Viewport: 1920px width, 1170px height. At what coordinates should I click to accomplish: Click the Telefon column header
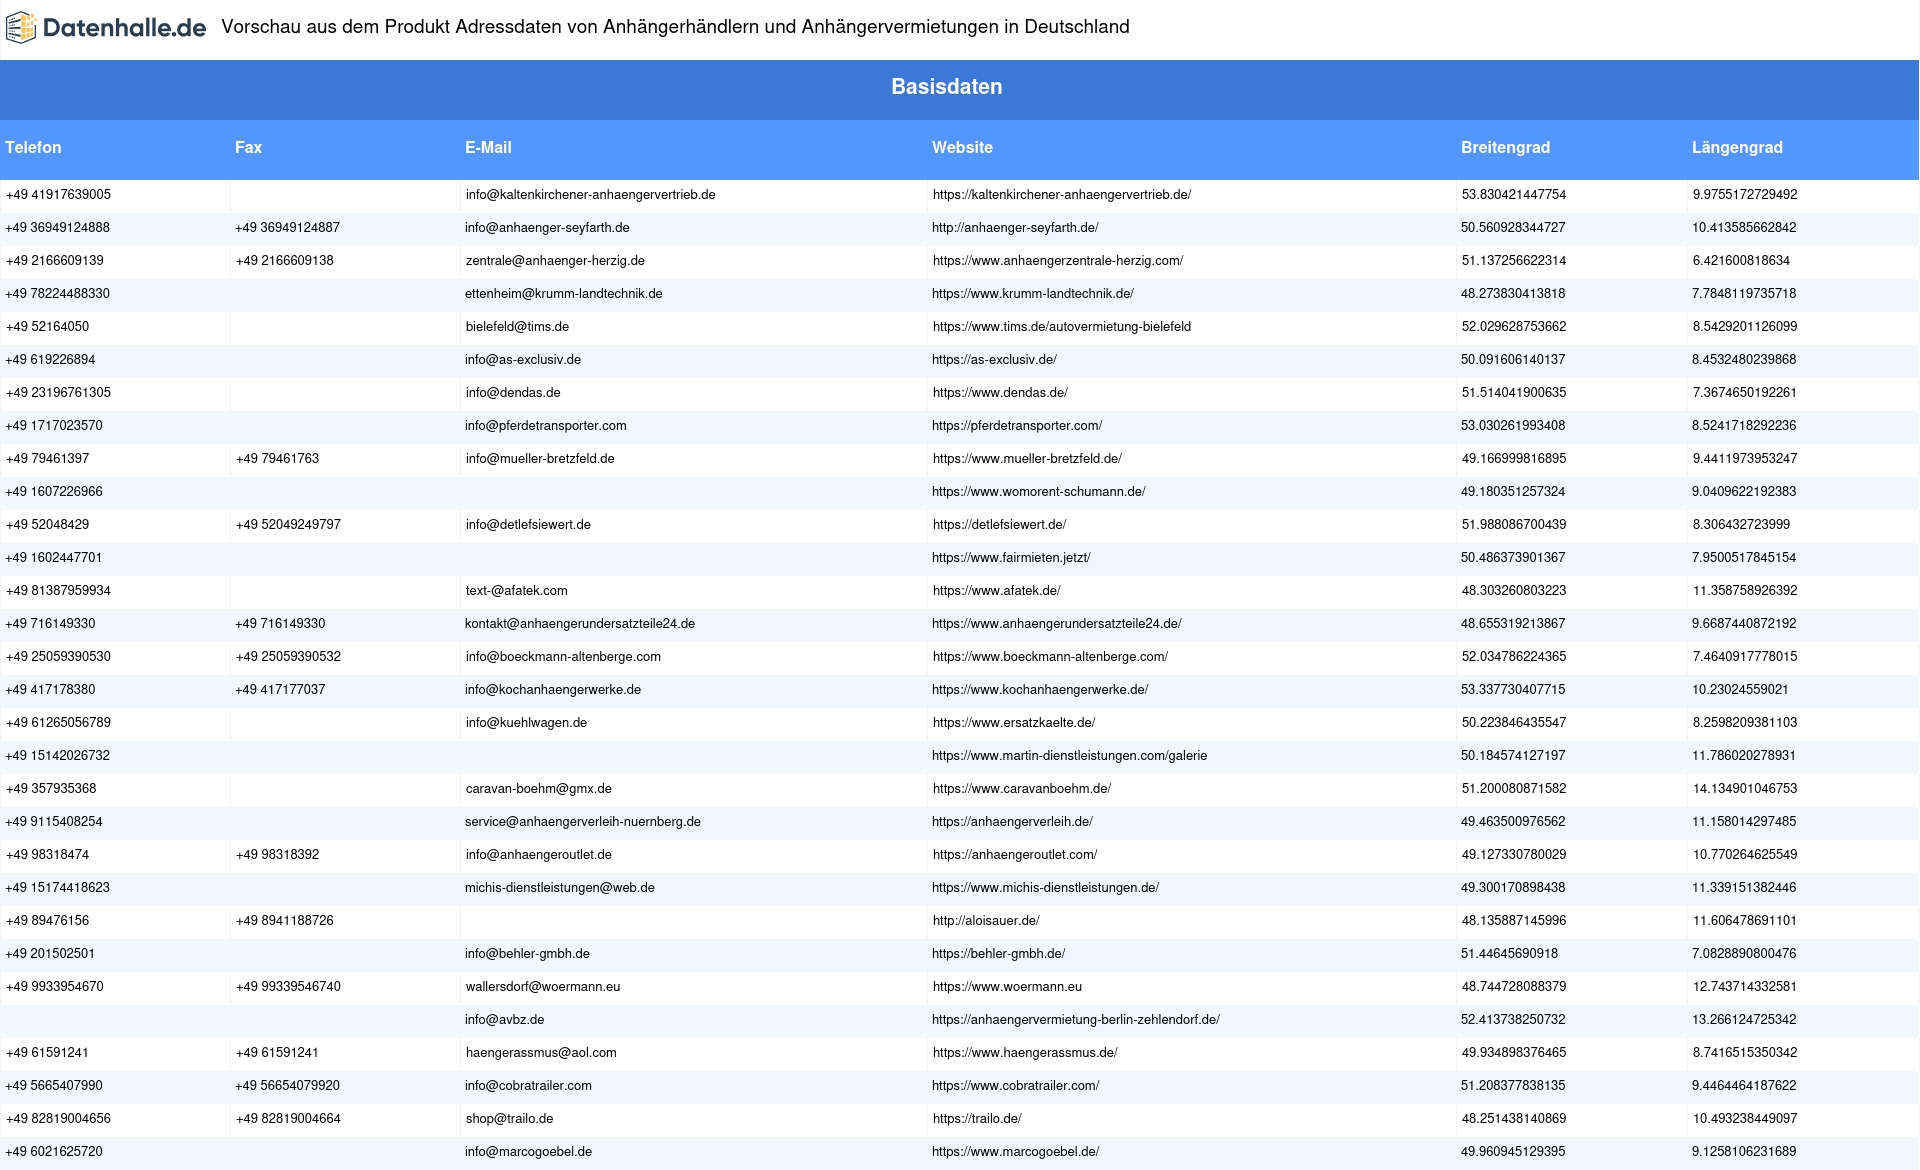pyautogui.click(x=33, y=148)
